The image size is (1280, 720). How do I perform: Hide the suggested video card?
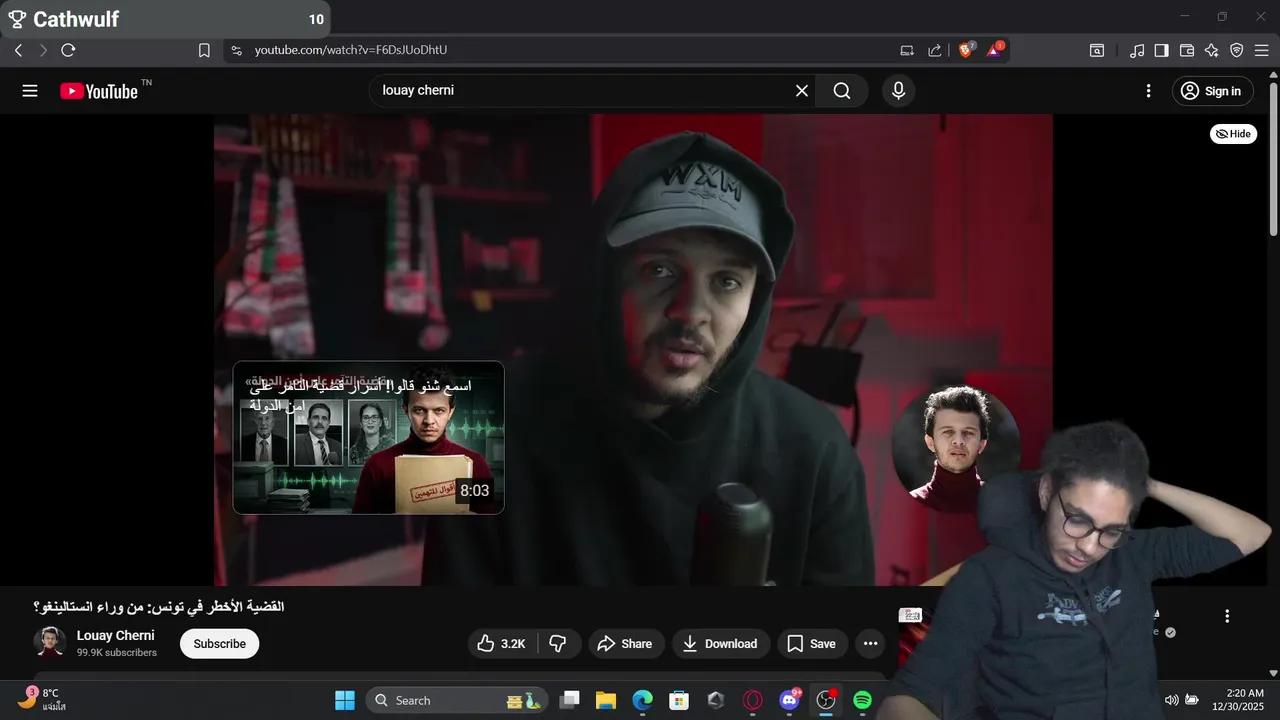tap(1233, 134)
